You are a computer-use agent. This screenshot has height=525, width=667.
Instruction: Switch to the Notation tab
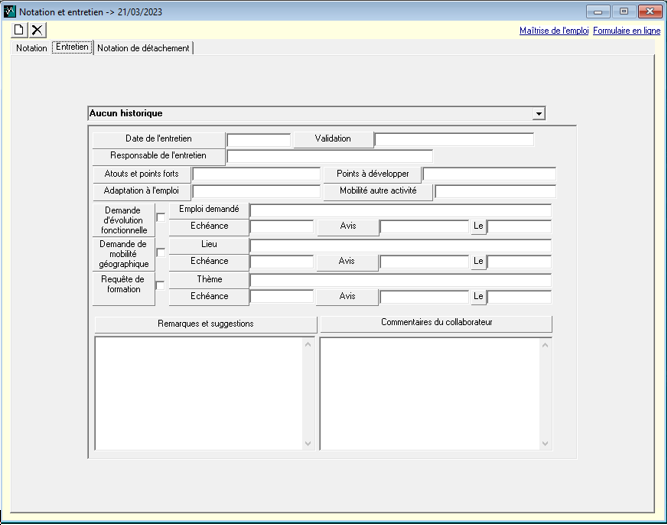click(31, 48)
